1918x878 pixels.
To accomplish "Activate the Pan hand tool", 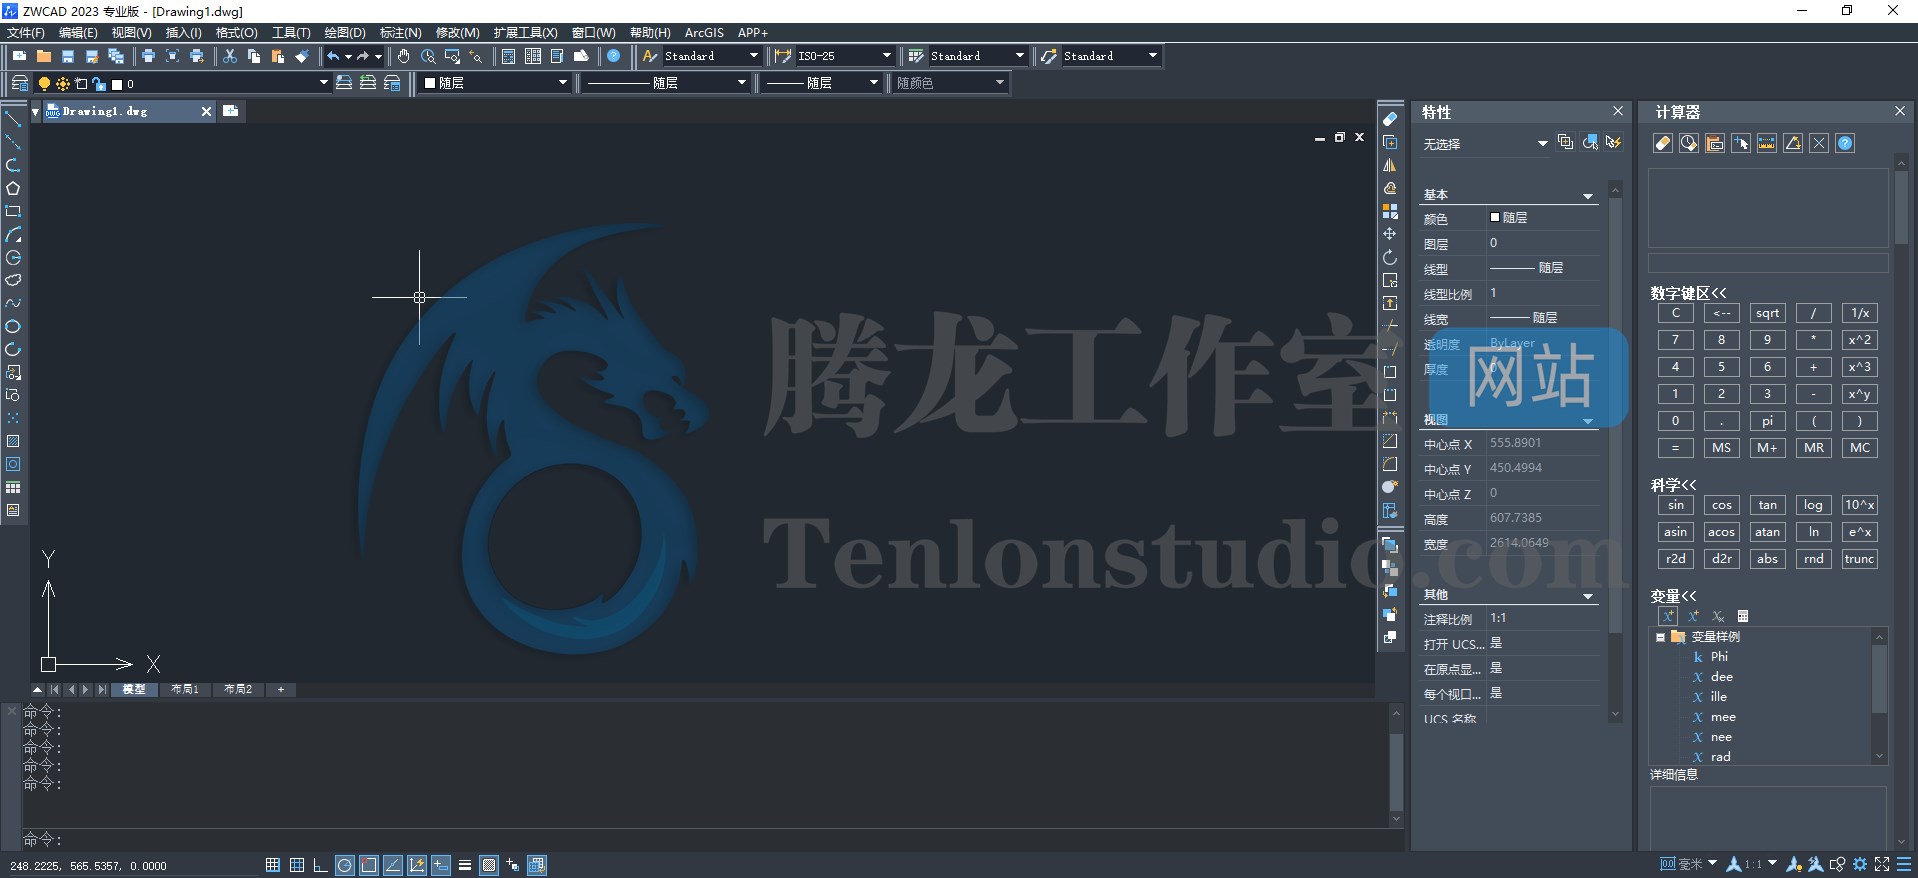I will click(403, 56).
